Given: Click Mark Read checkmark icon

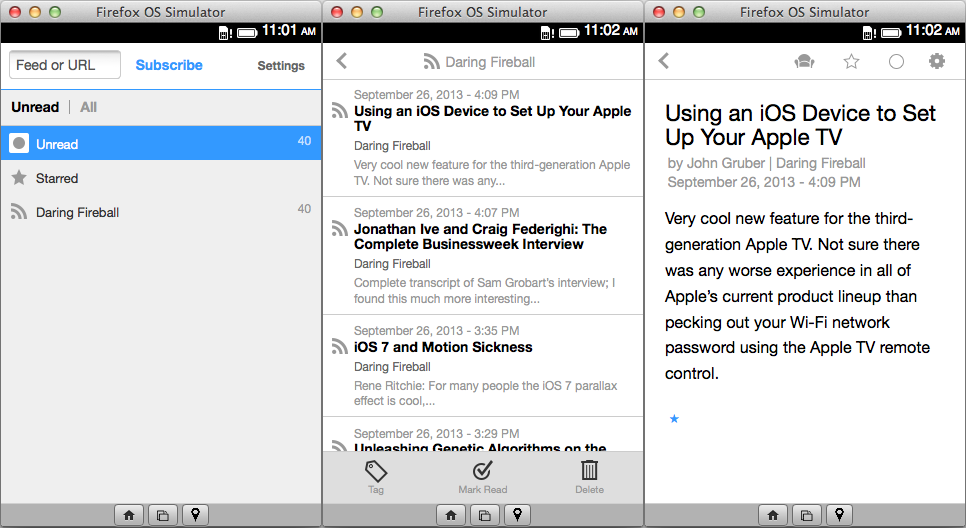Looking at the screenshot, I should pos(482,471).
